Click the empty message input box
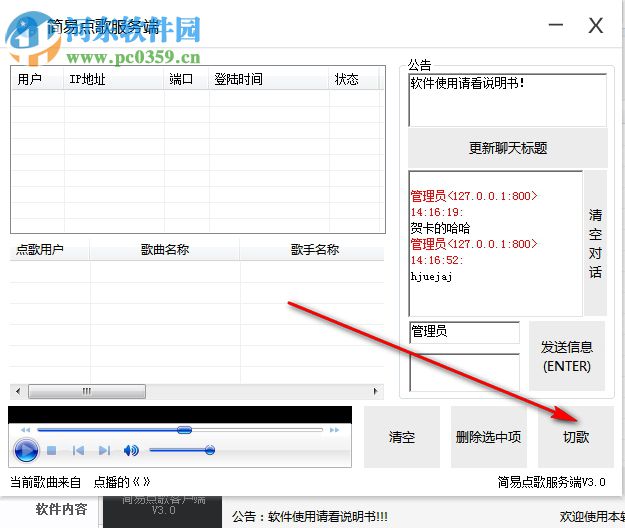 [464, 372]
